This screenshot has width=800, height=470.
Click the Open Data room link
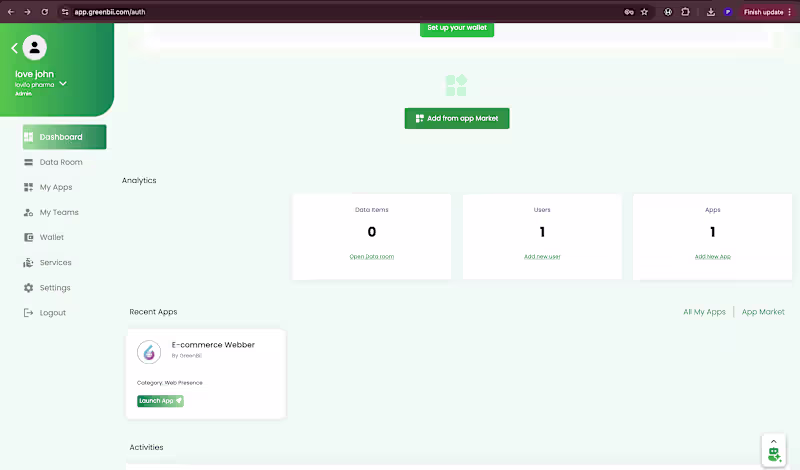click(x=371, y=257)
